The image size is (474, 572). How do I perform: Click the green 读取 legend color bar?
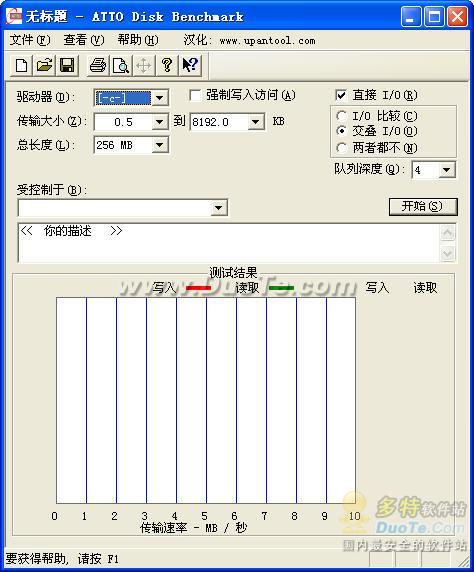pyautogui.click(x=281, y=288)
